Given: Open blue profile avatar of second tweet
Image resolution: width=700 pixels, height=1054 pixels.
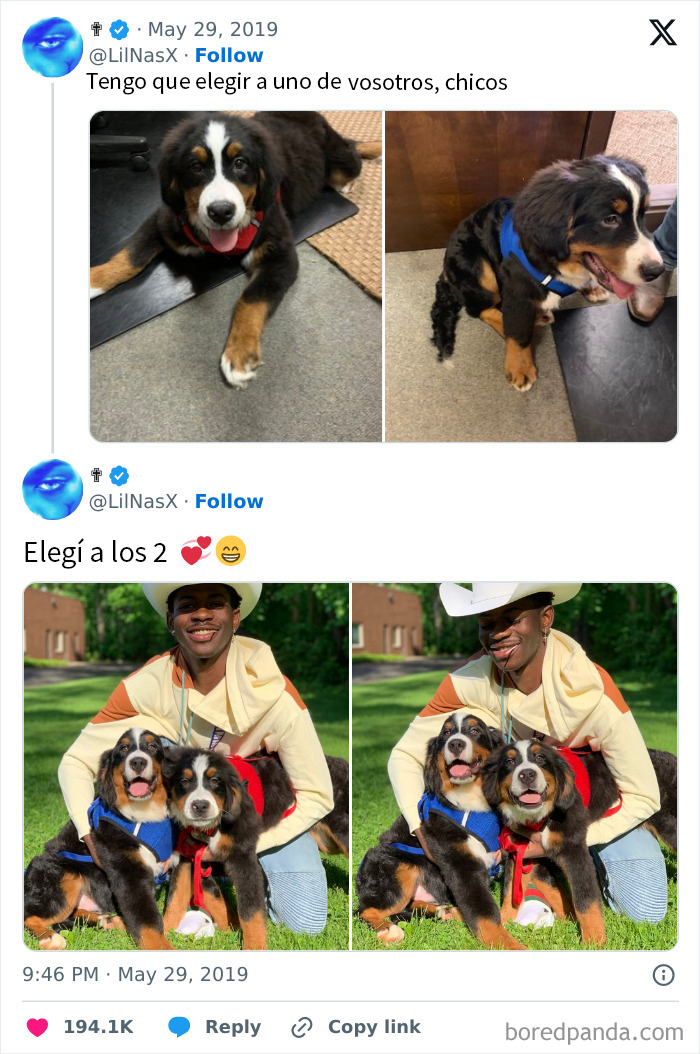Looking at the screenshot, I should pos(52,489).
